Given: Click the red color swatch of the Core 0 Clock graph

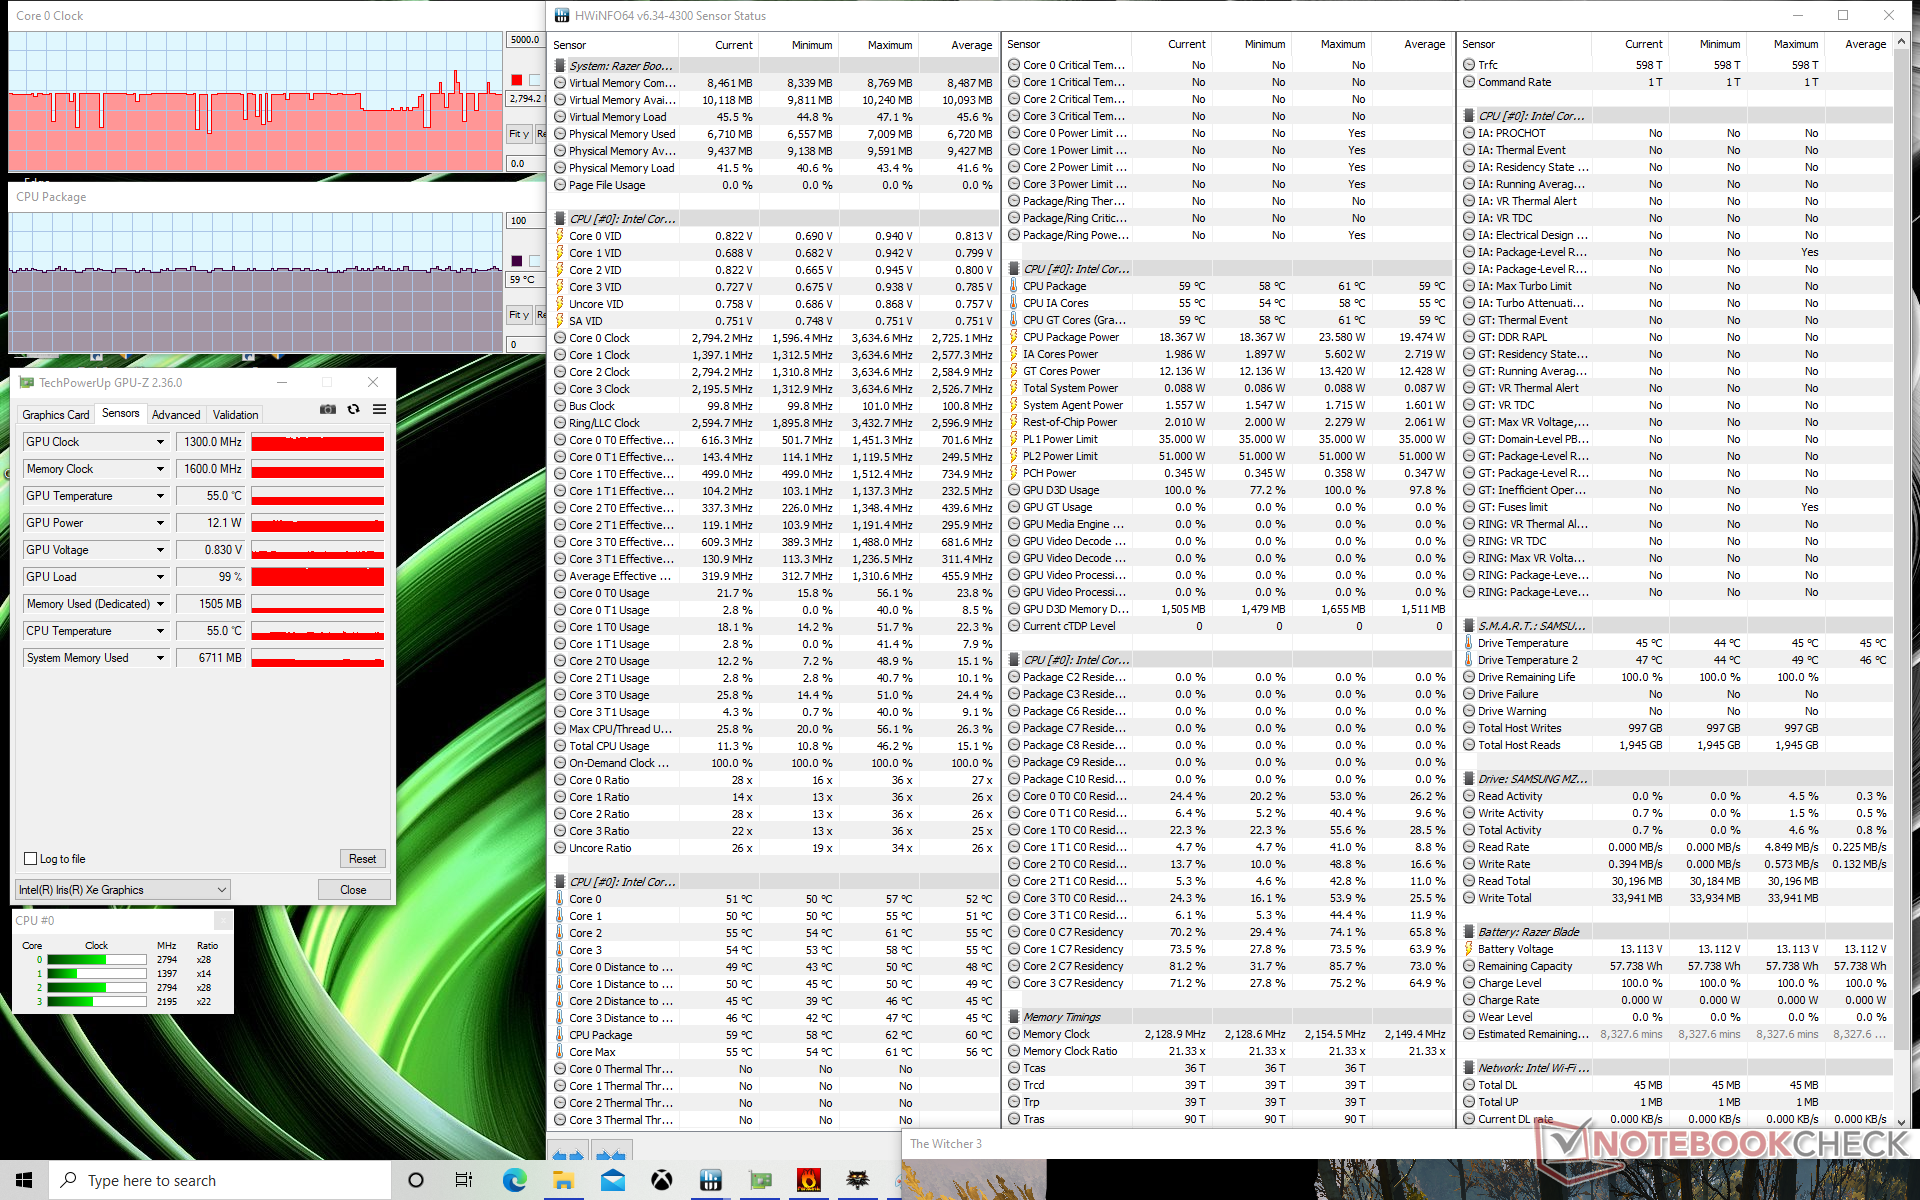Looking at the screenshot, I should pyautogui.click(x=516, y=80).
